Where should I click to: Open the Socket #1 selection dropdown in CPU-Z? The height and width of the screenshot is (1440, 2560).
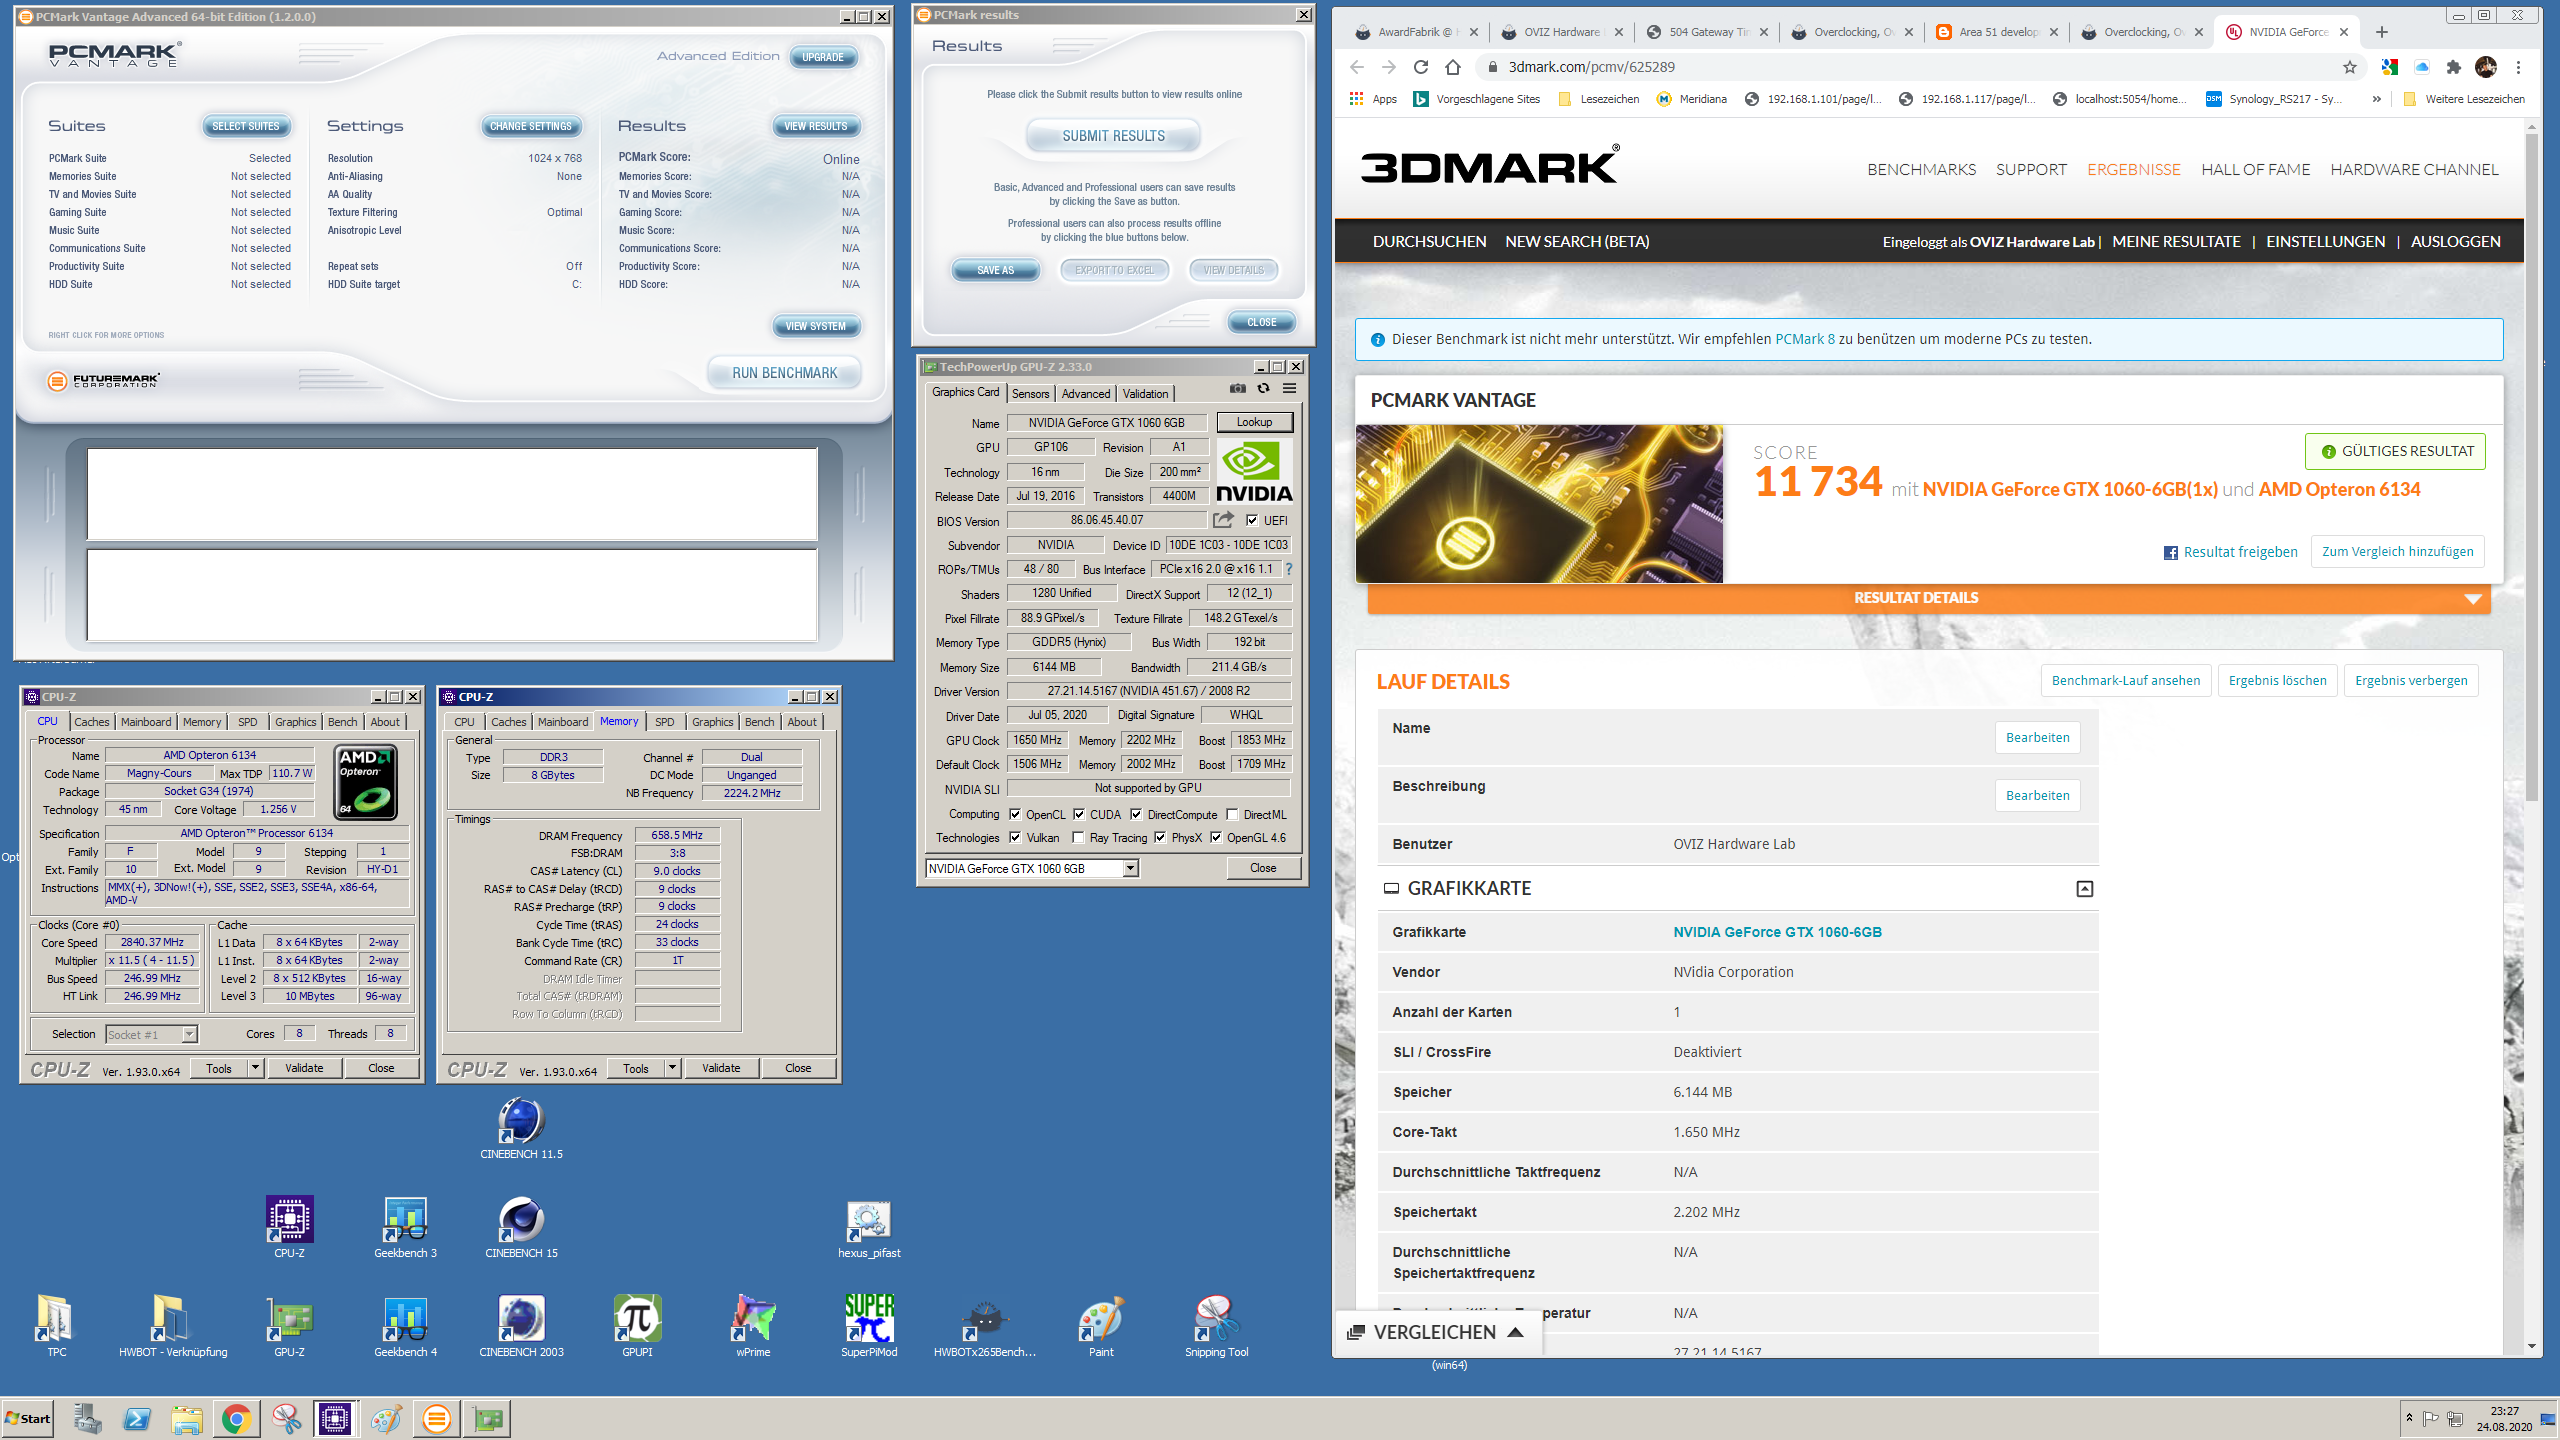pos(190,1034)
